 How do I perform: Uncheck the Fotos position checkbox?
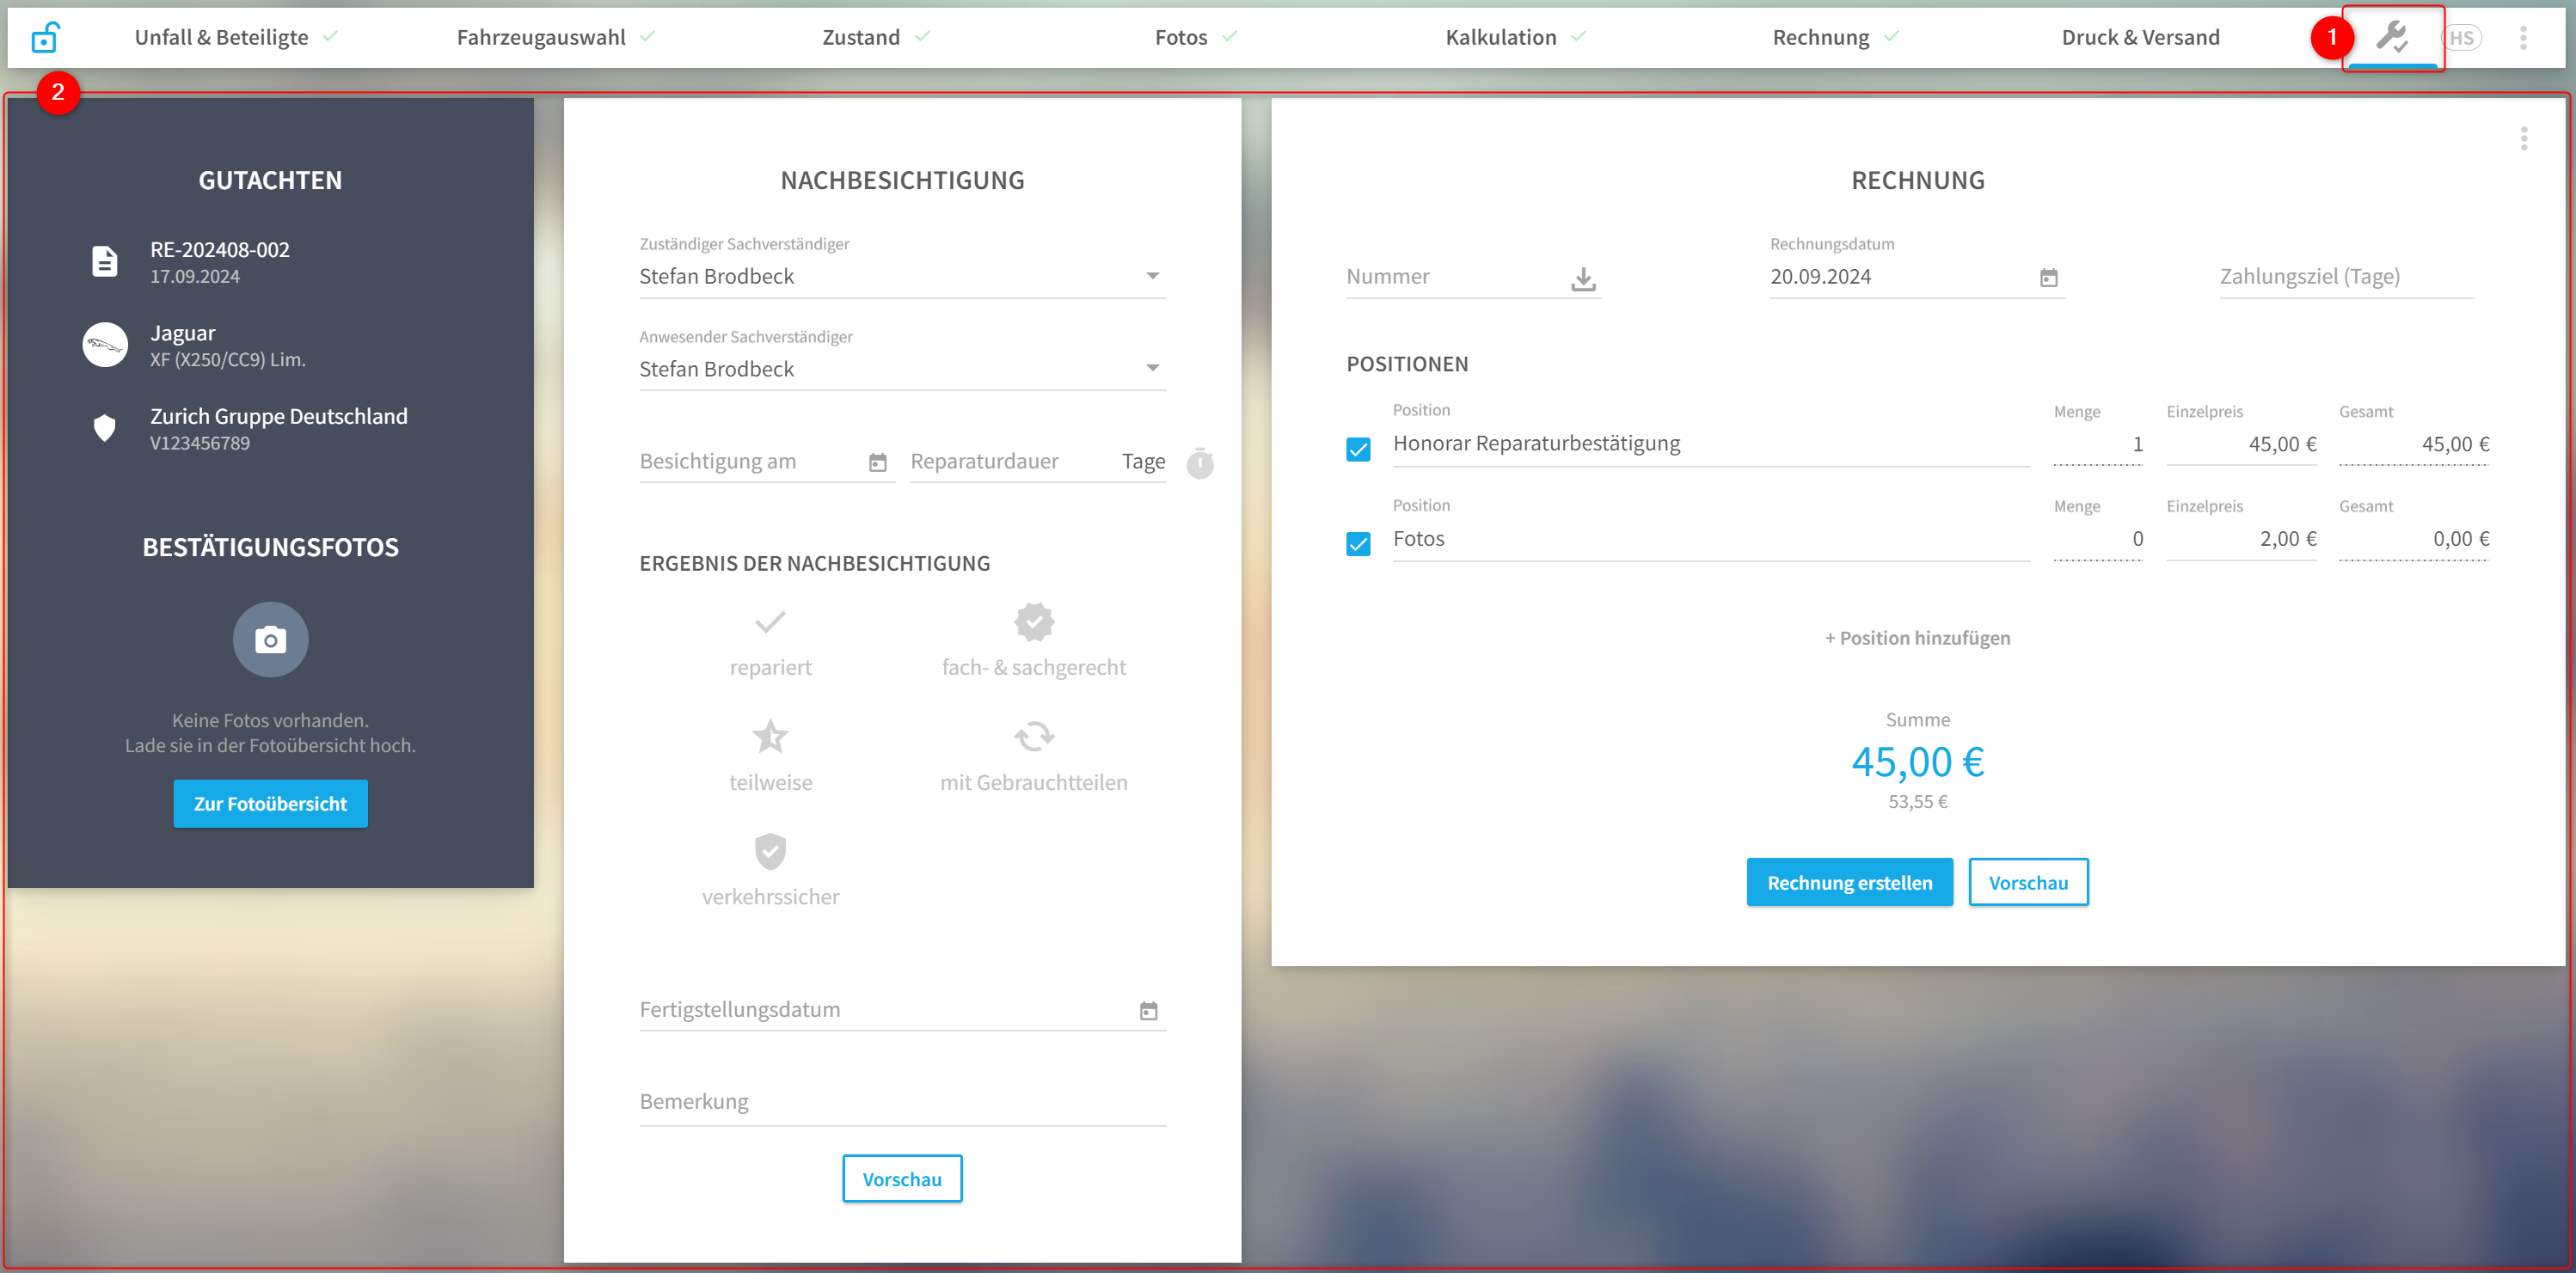(1357, 544)
